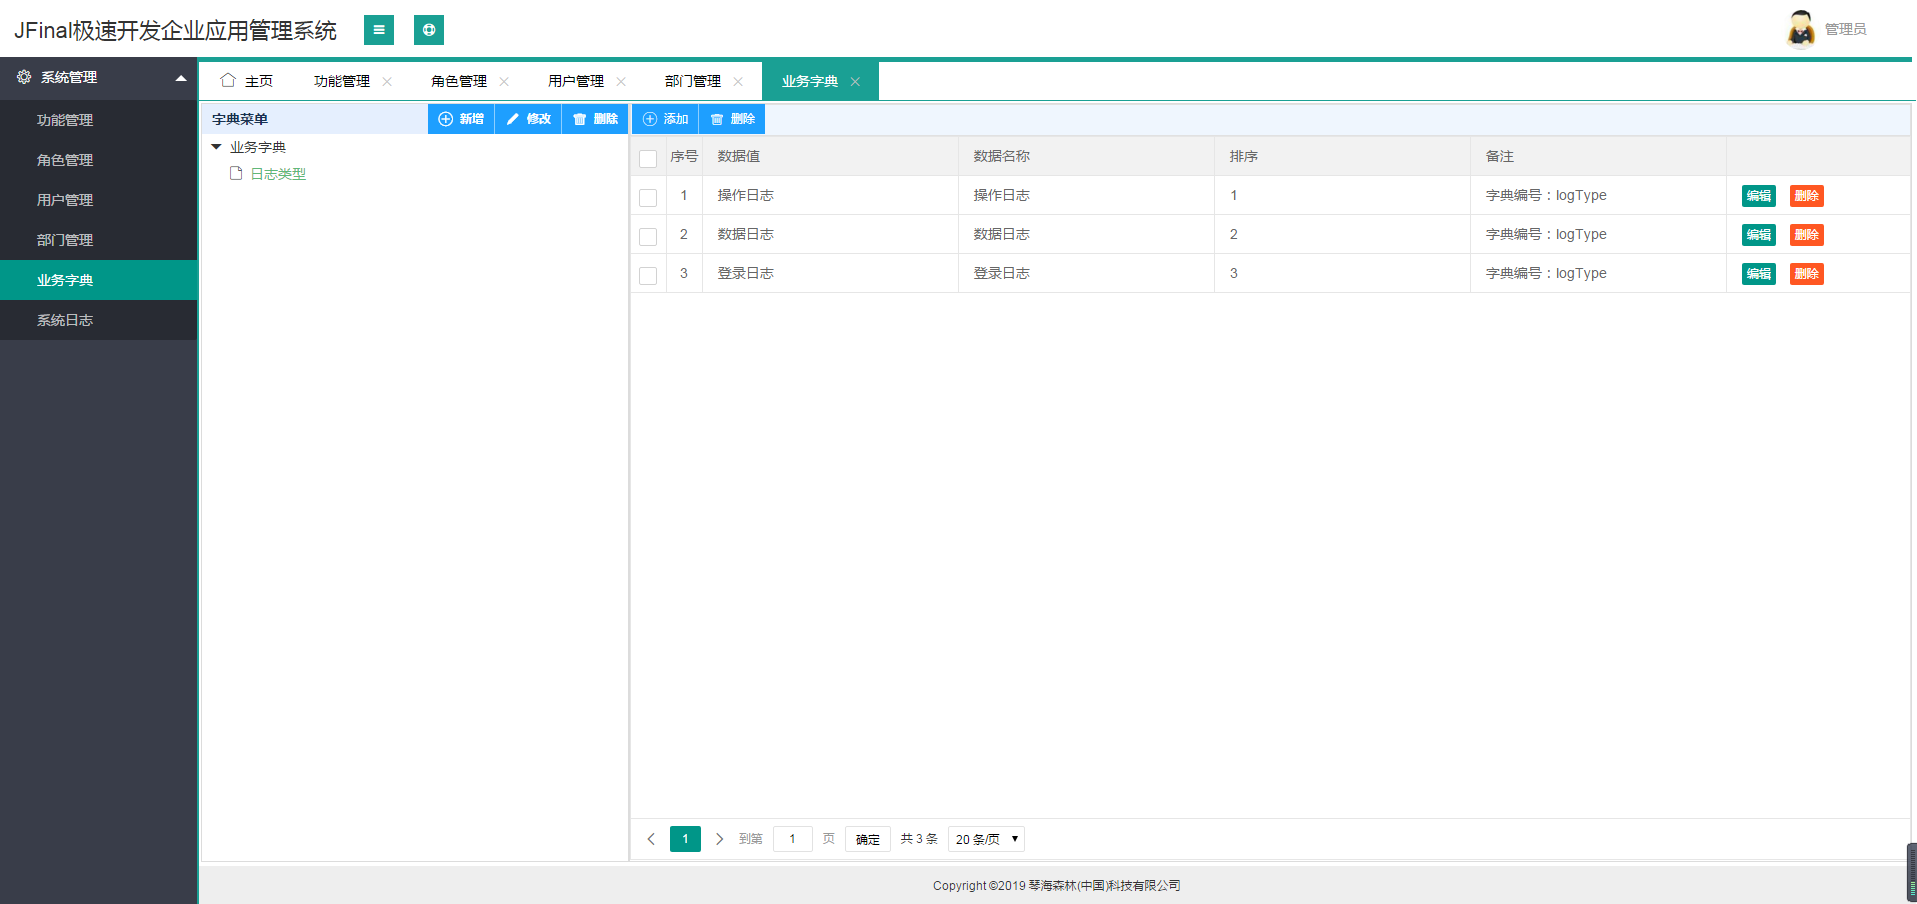Image resolution: width=1917 pixels, height=904 pixels.
Task: Switch to the 用户管理 tab
Action: click(x=576, y=81)
